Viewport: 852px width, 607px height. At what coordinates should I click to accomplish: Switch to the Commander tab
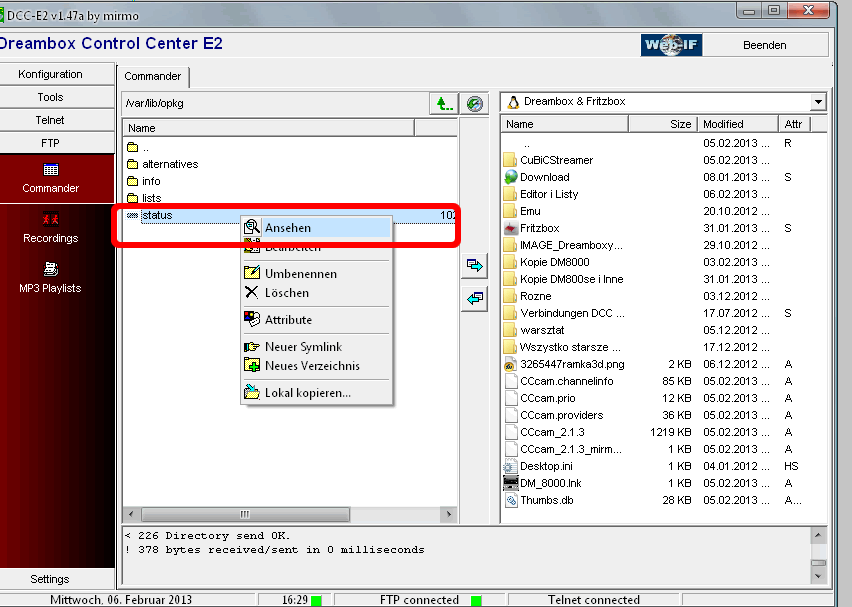pos(153,76)
